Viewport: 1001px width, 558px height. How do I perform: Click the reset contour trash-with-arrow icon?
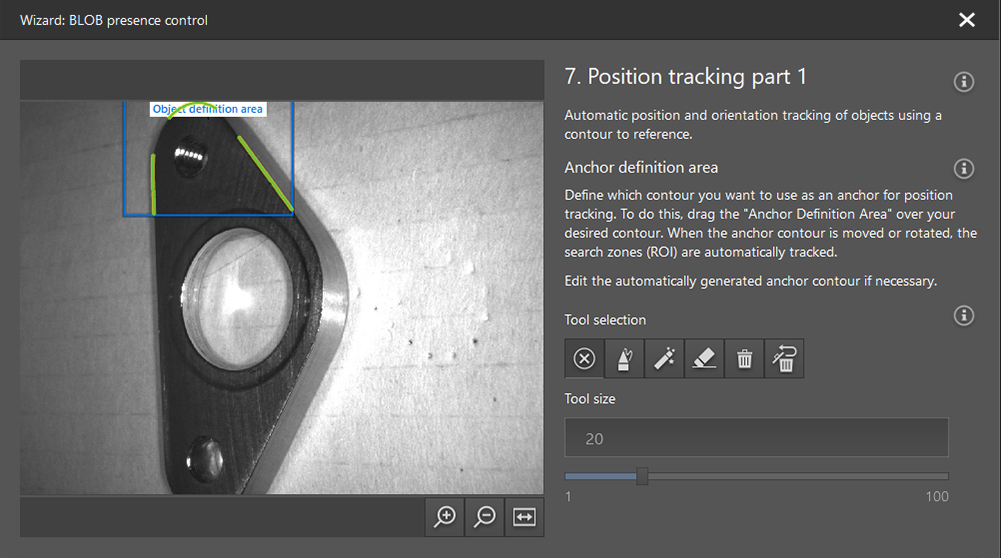pyautogui.click(x=784, y=358)
